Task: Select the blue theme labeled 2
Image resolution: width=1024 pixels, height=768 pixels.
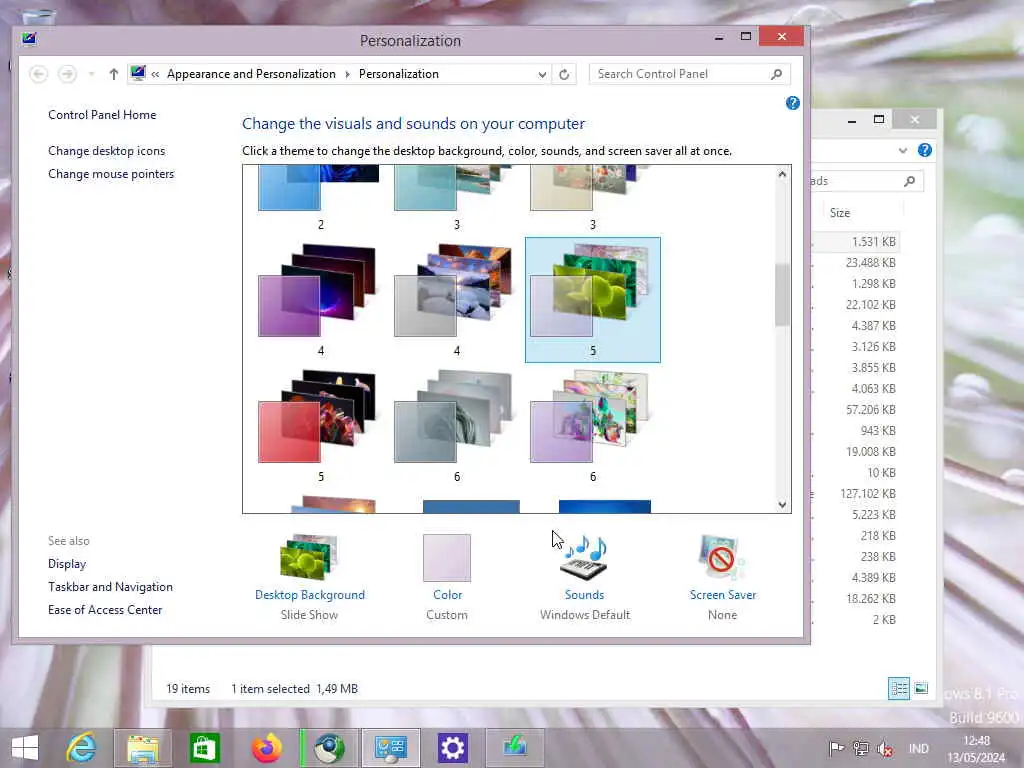Action: point(320,196)
